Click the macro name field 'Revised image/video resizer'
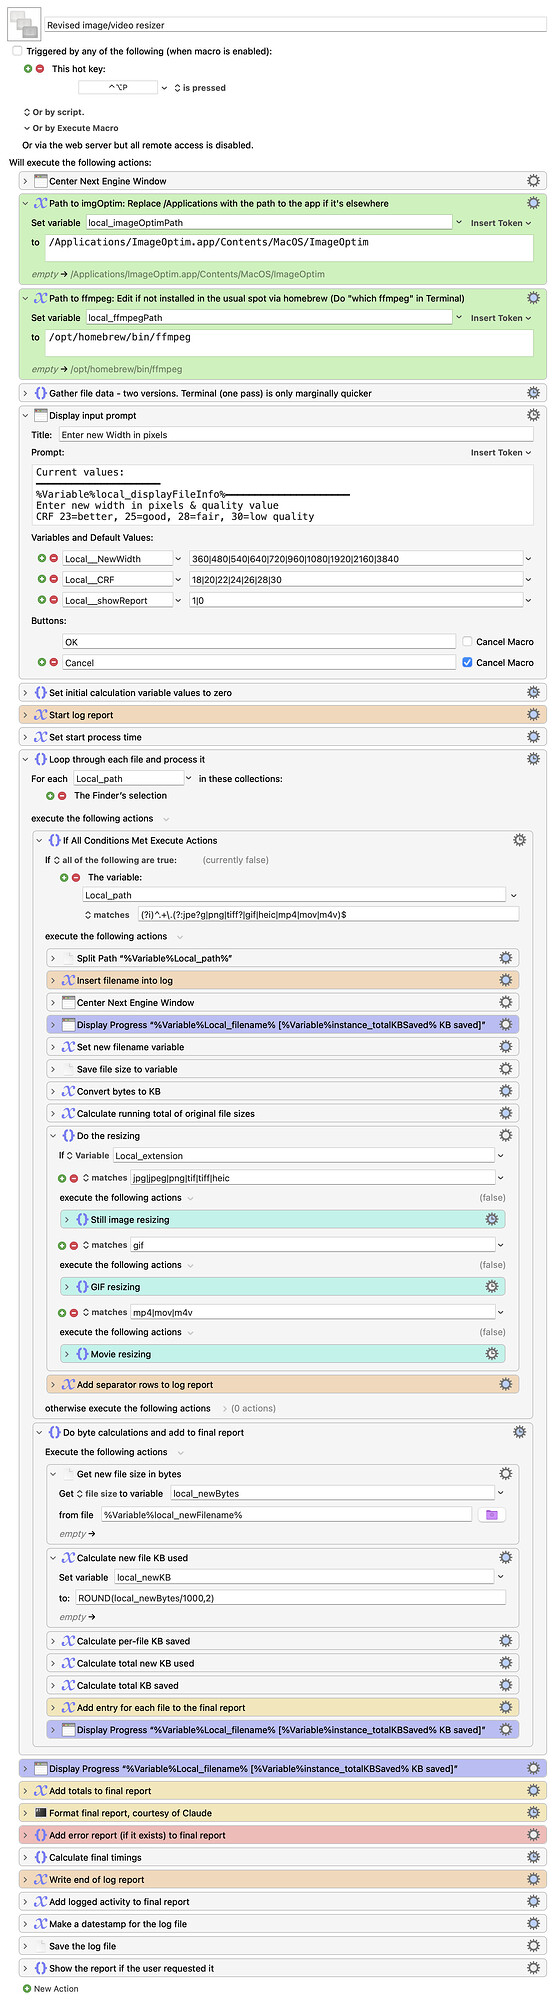The image size is (553, 2000). coord(295,24)
